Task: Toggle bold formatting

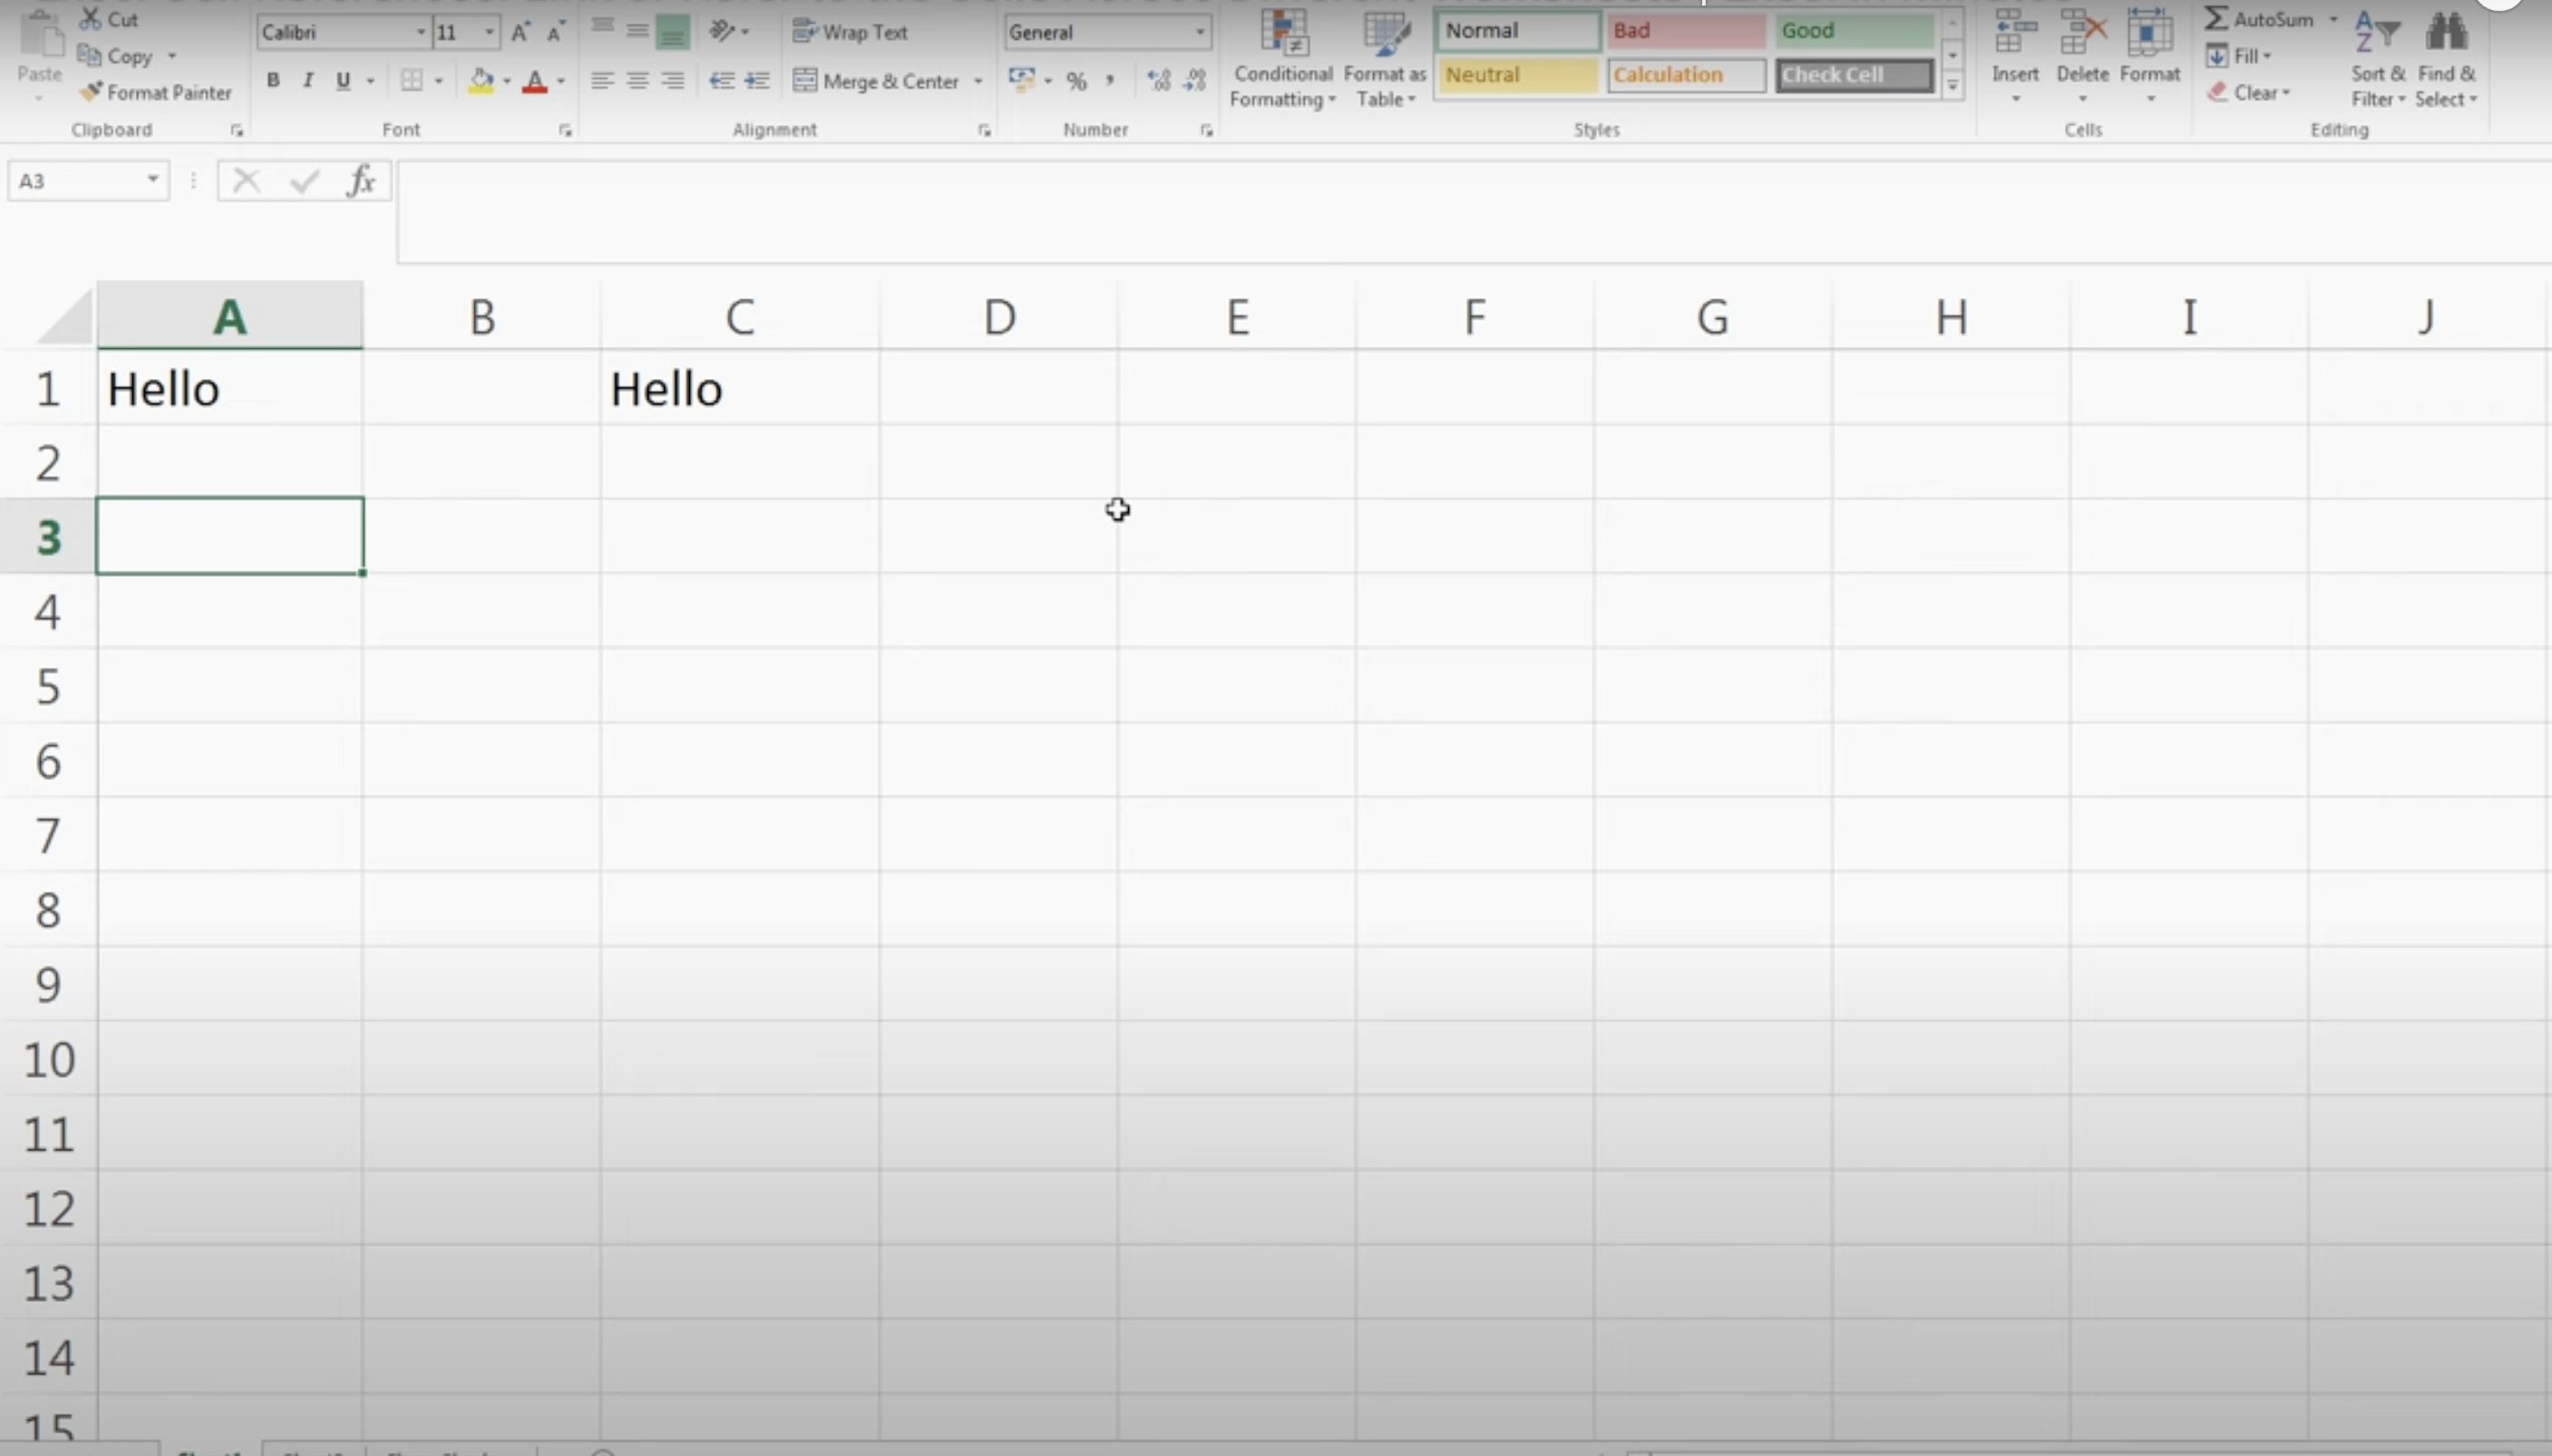Action: [x=272, y=80]
